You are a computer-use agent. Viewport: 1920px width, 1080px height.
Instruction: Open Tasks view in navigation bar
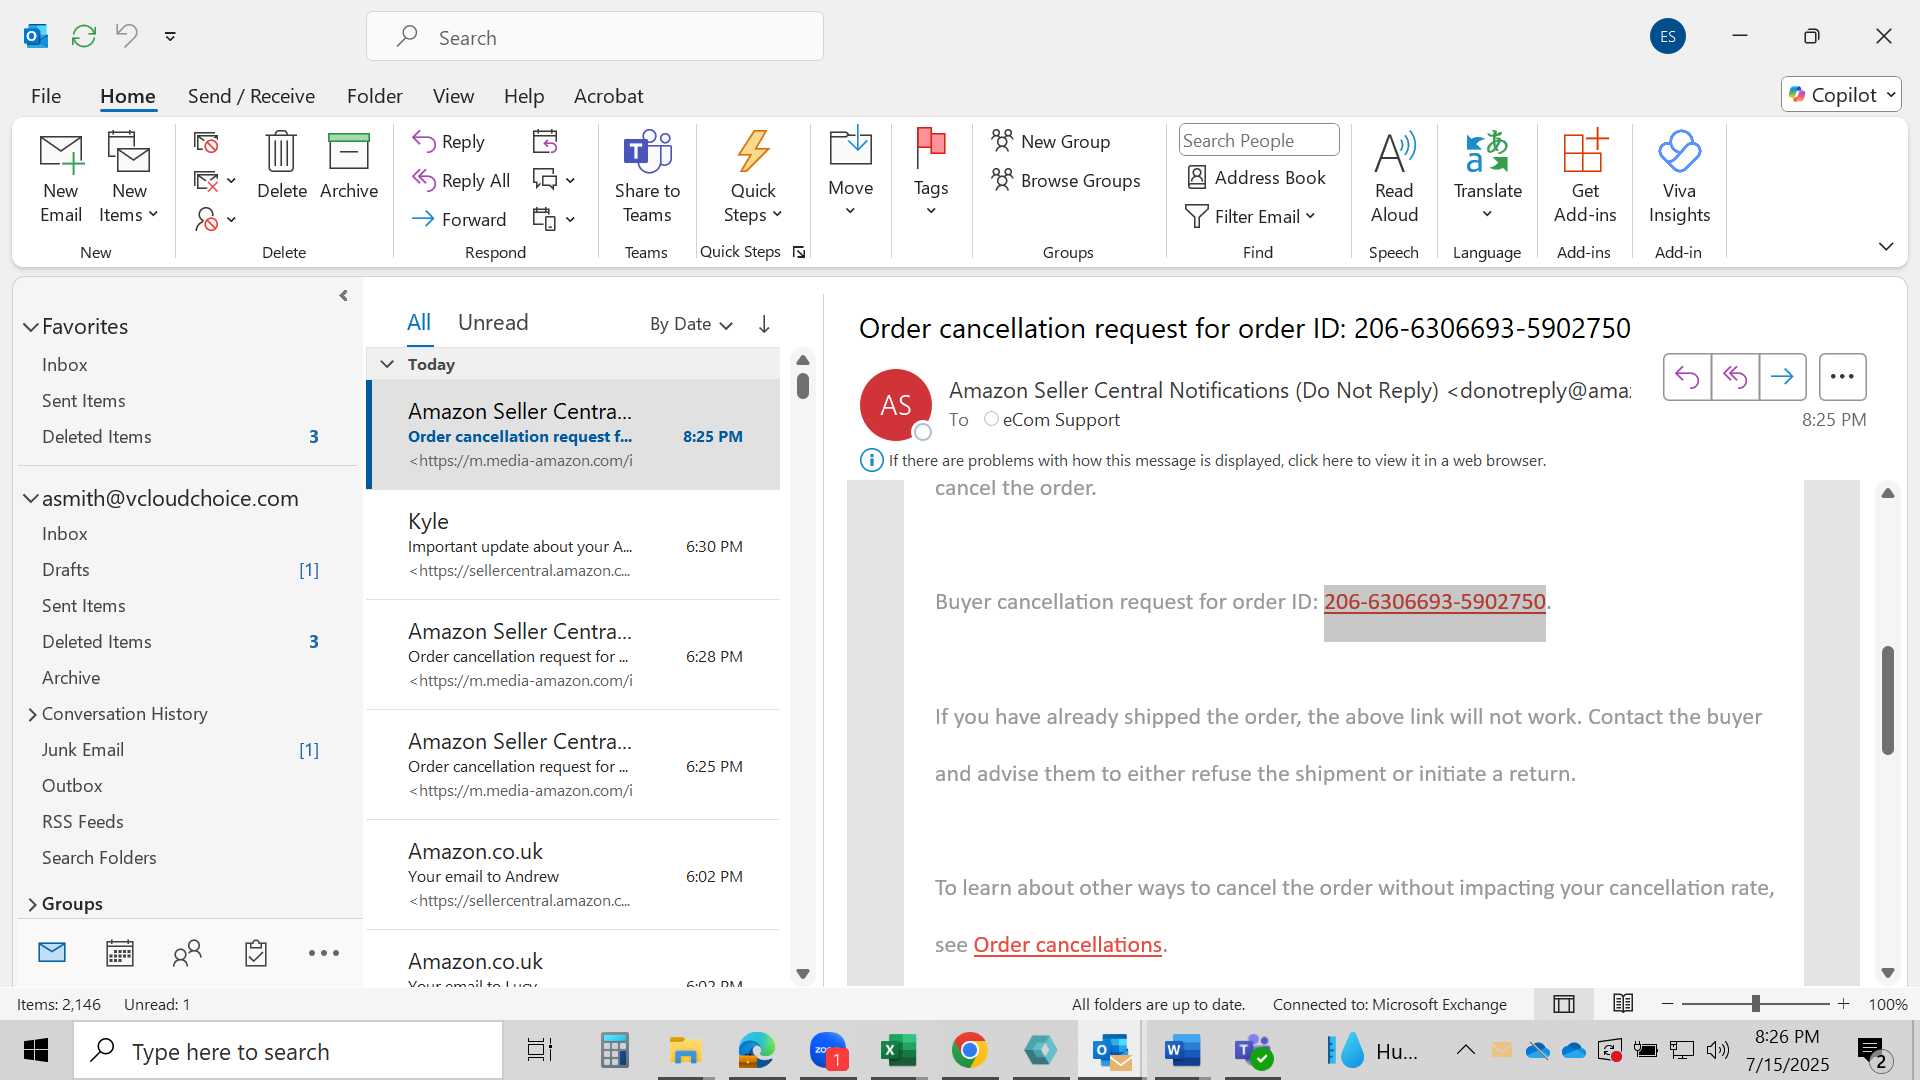click(256, 953)
